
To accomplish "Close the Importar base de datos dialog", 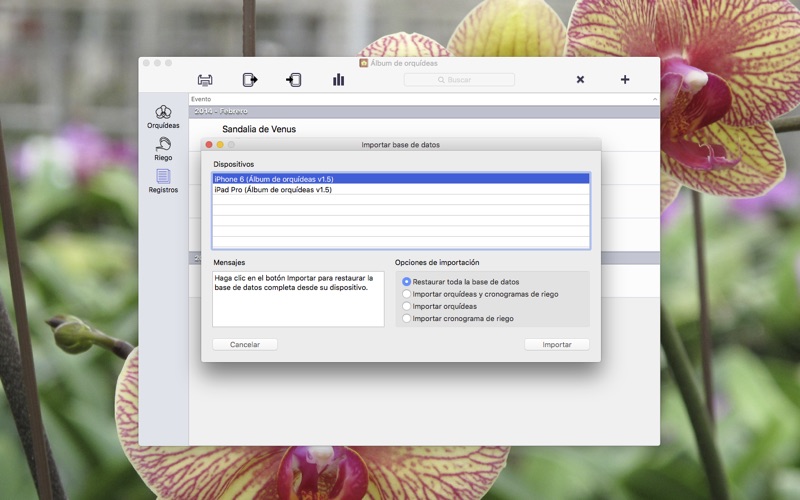I will (209, 145).
